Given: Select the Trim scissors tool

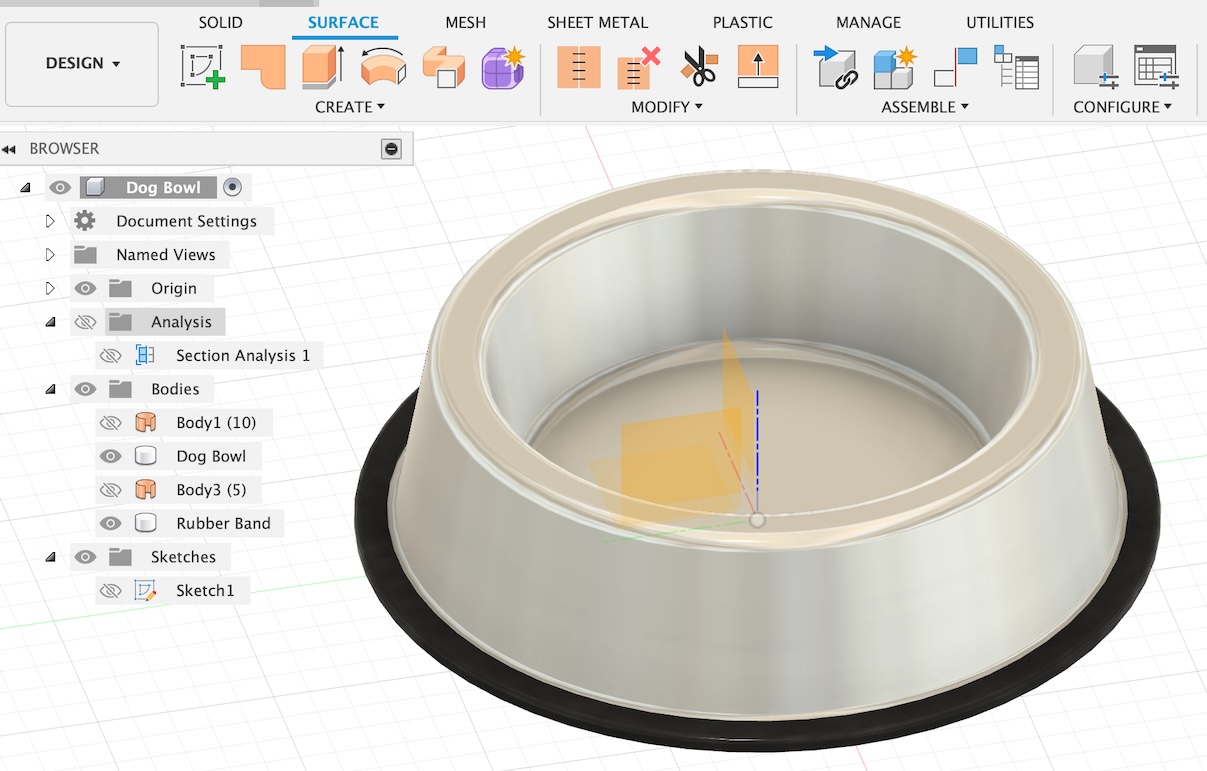Looking at the screenshot, I should point(699,67).
